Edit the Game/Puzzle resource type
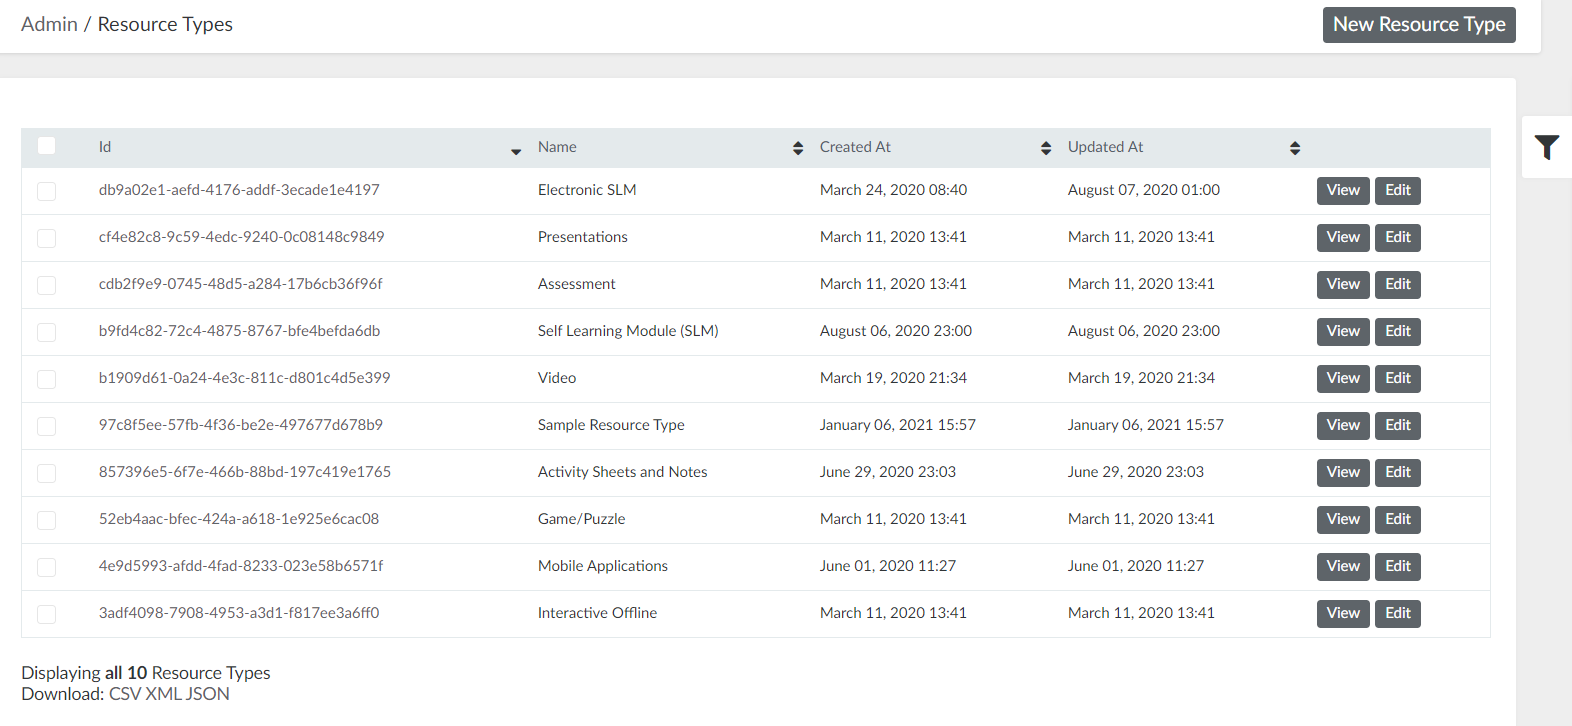Screen dimensions: 1572x726 click(x=1398, y=519)
